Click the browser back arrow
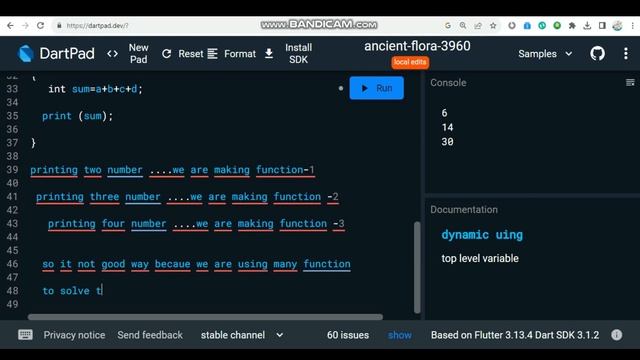 [10, 26]
